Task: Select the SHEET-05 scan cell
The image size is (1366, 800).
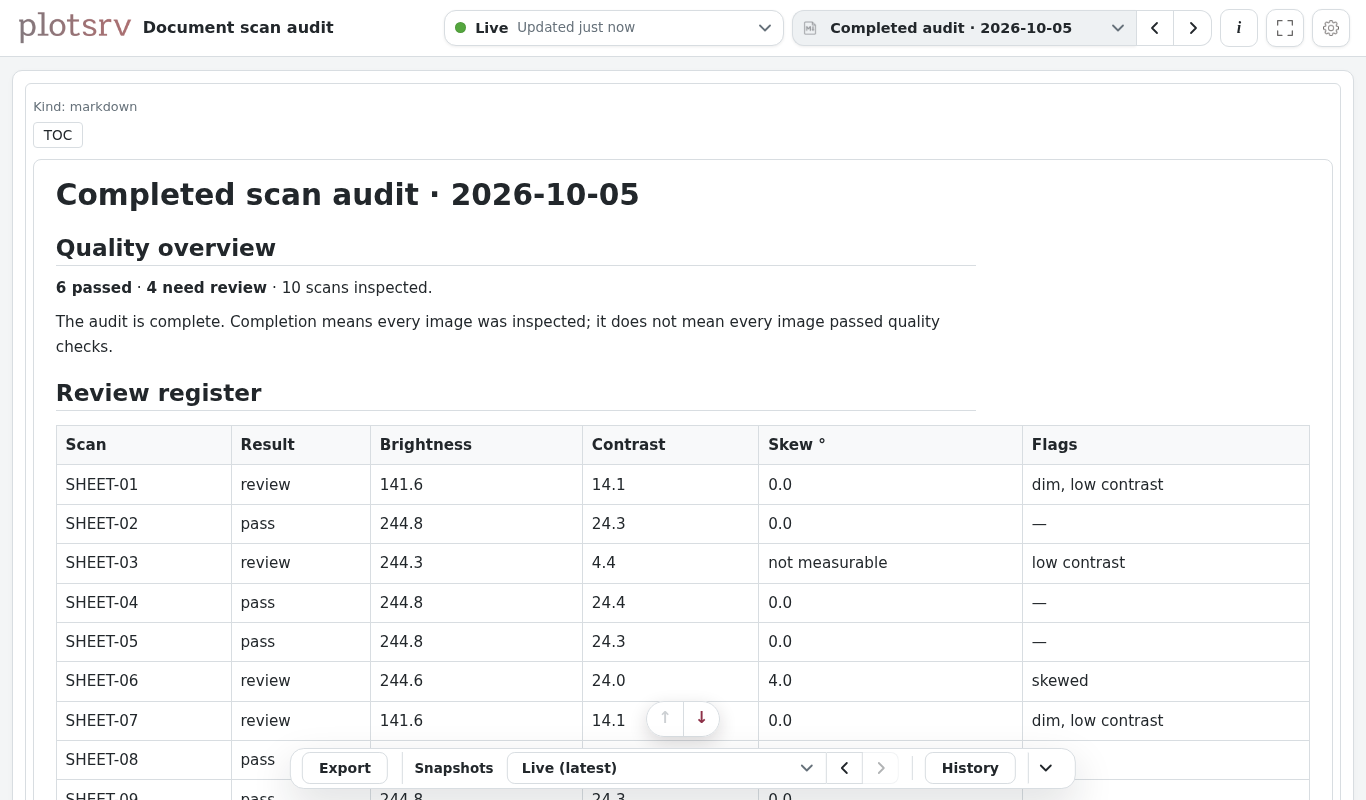Action: [144, 642]
